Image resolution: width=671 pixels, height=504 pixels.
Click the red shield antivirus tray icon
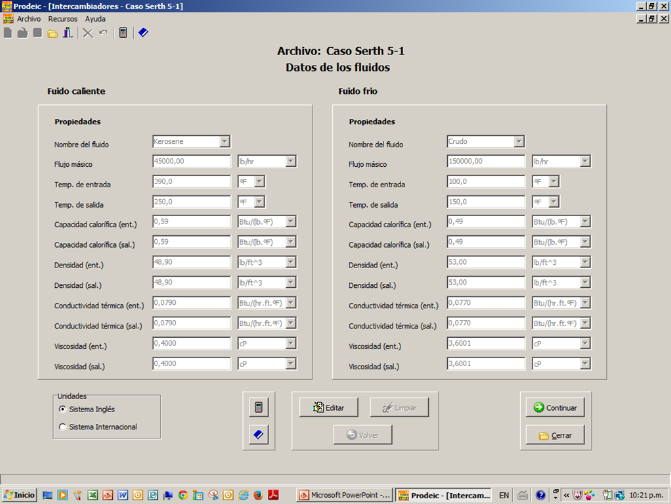578,495
